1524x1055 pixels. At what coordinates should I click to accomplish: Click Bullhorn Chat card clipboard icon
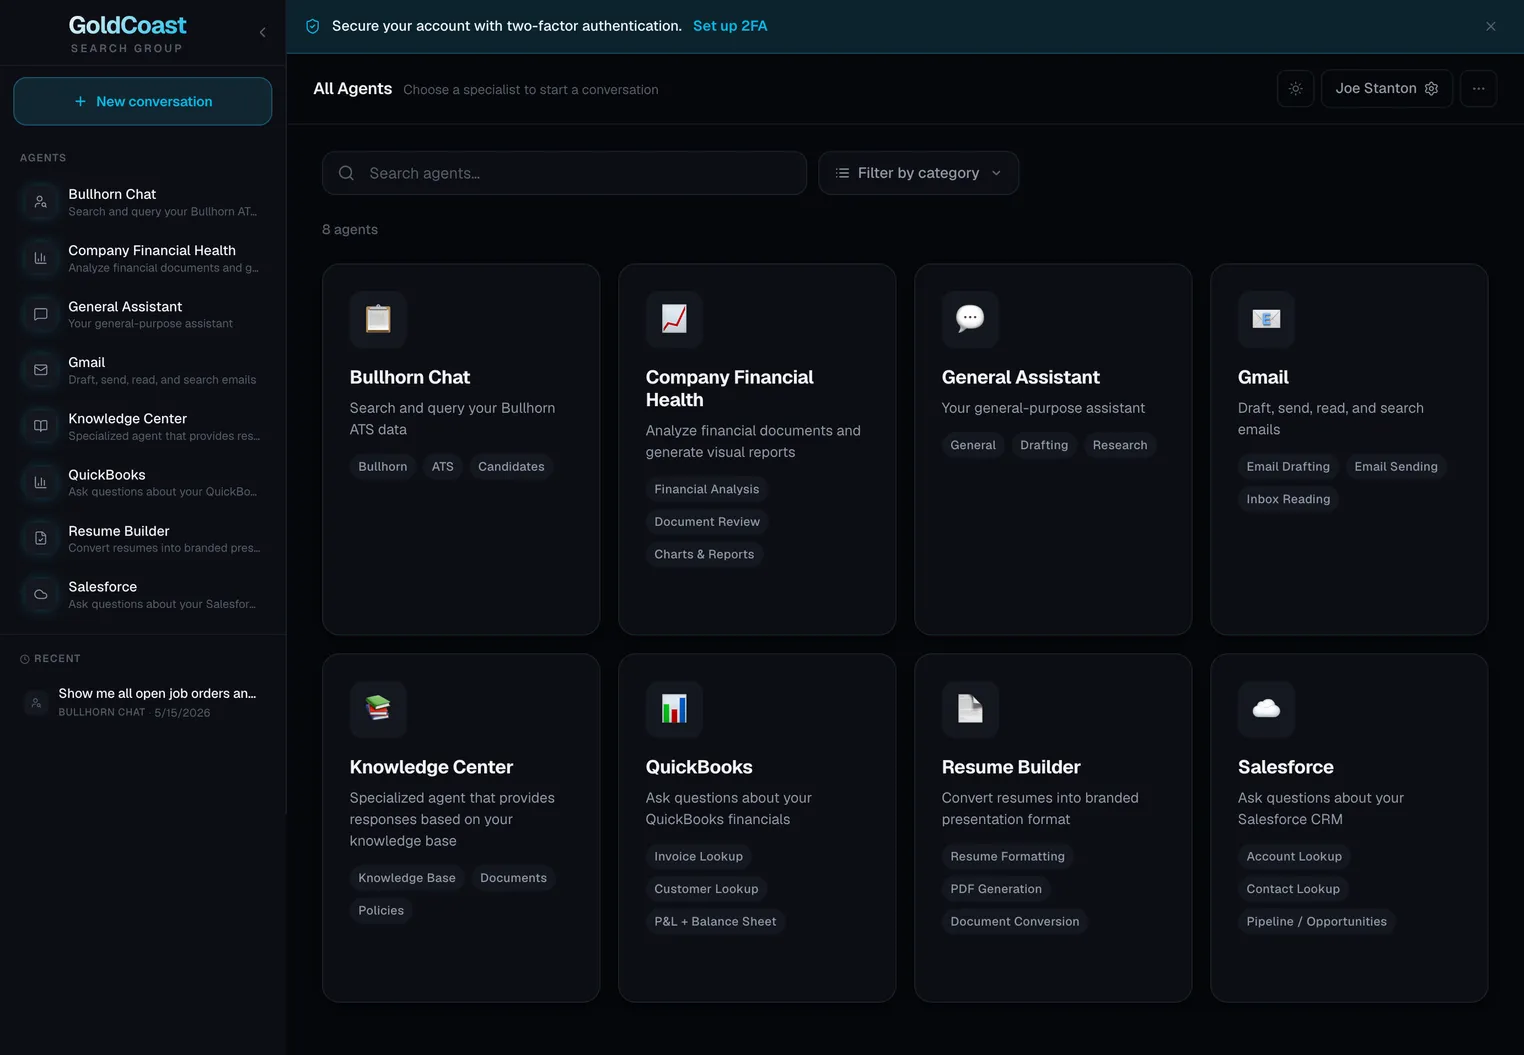[x=378, y=319]
